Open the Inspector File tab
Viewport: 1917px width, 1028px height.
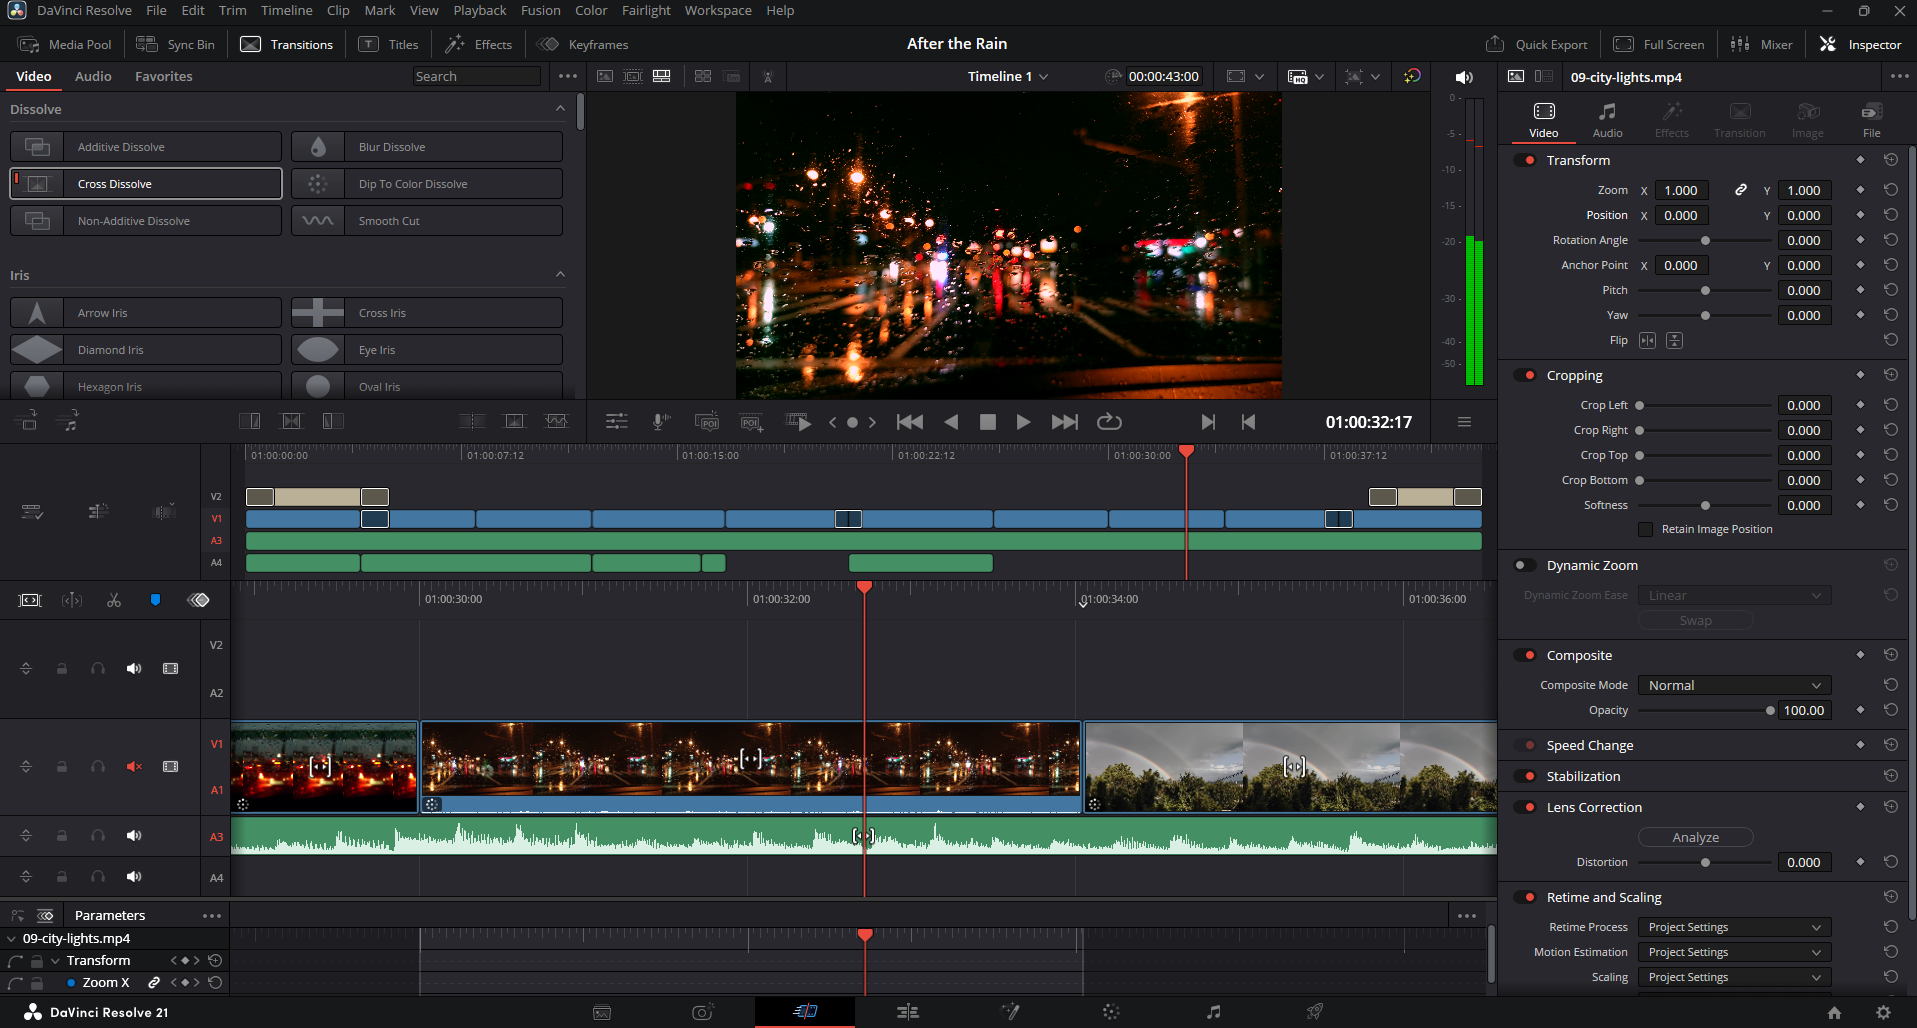click(x=1871, y=120)
